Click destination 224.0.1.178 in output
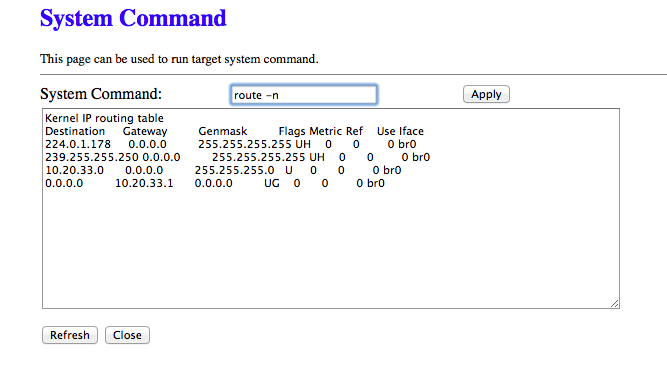The image size is (667, 368). (x=78, y=144)
